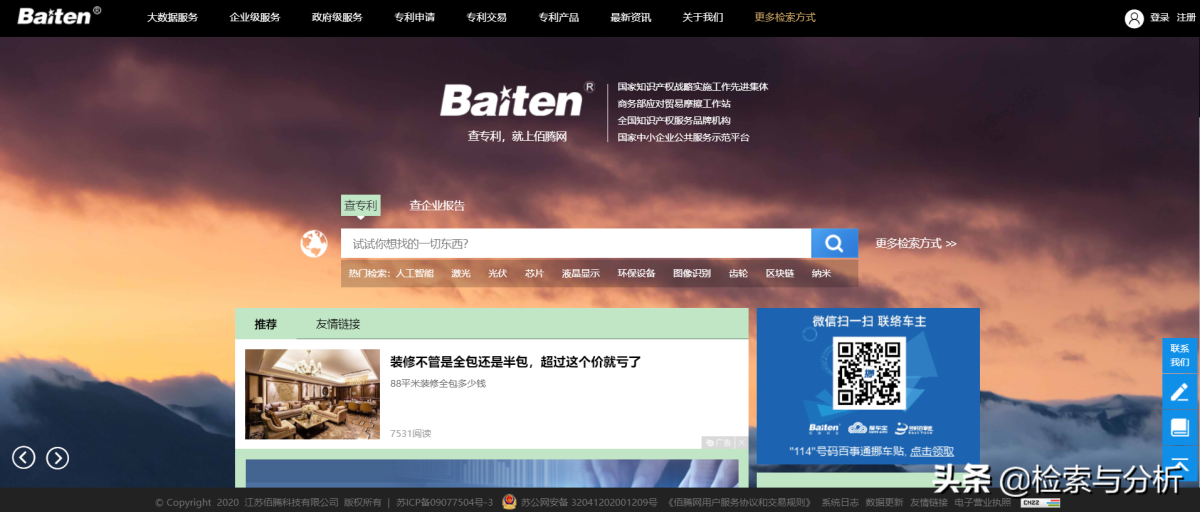Click the Baiten logo in top navigation bar
The width and height of the screenshot is (1200, 512).
point(58,16)
